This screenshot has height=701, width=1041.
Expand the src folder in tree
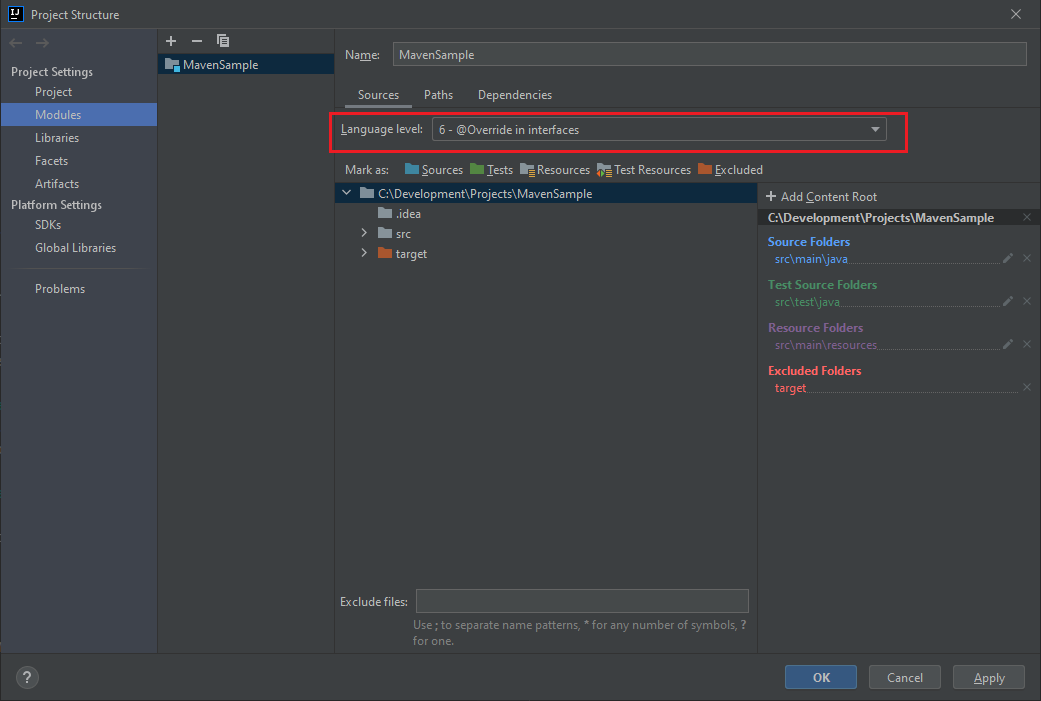tap(364, 233)
